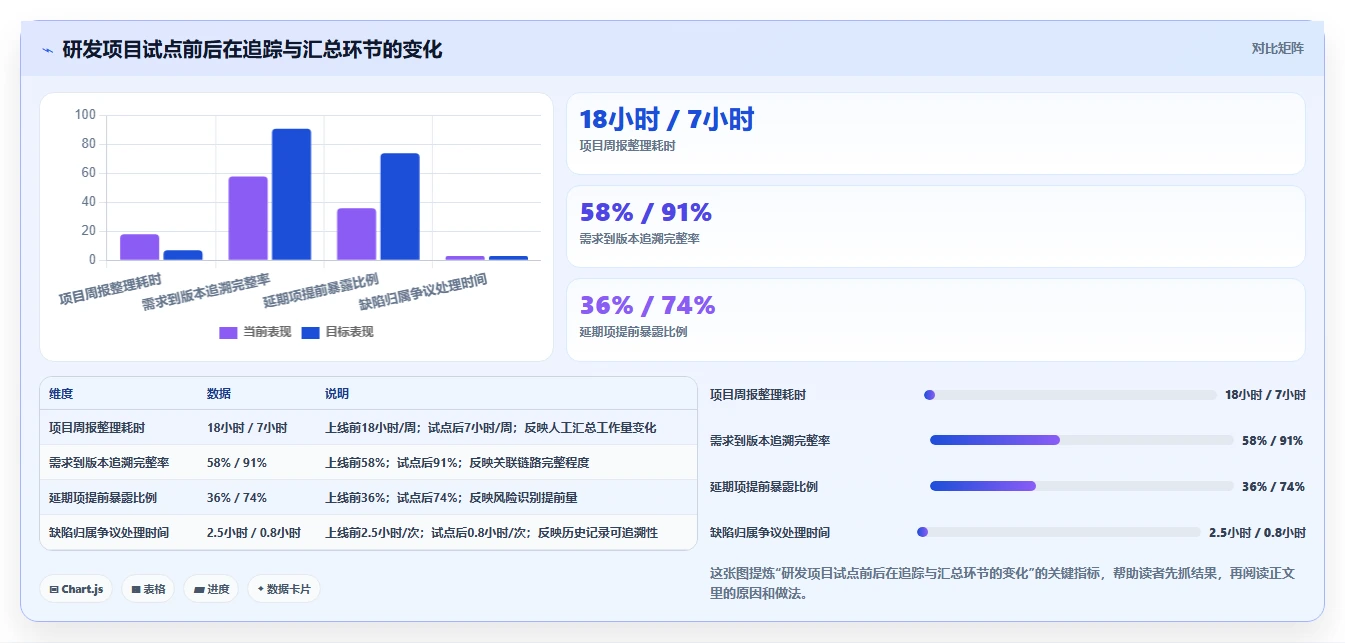Click the 进度 tag chip
This screenshot has height=643, width=1345.
[x=211, y=589]
